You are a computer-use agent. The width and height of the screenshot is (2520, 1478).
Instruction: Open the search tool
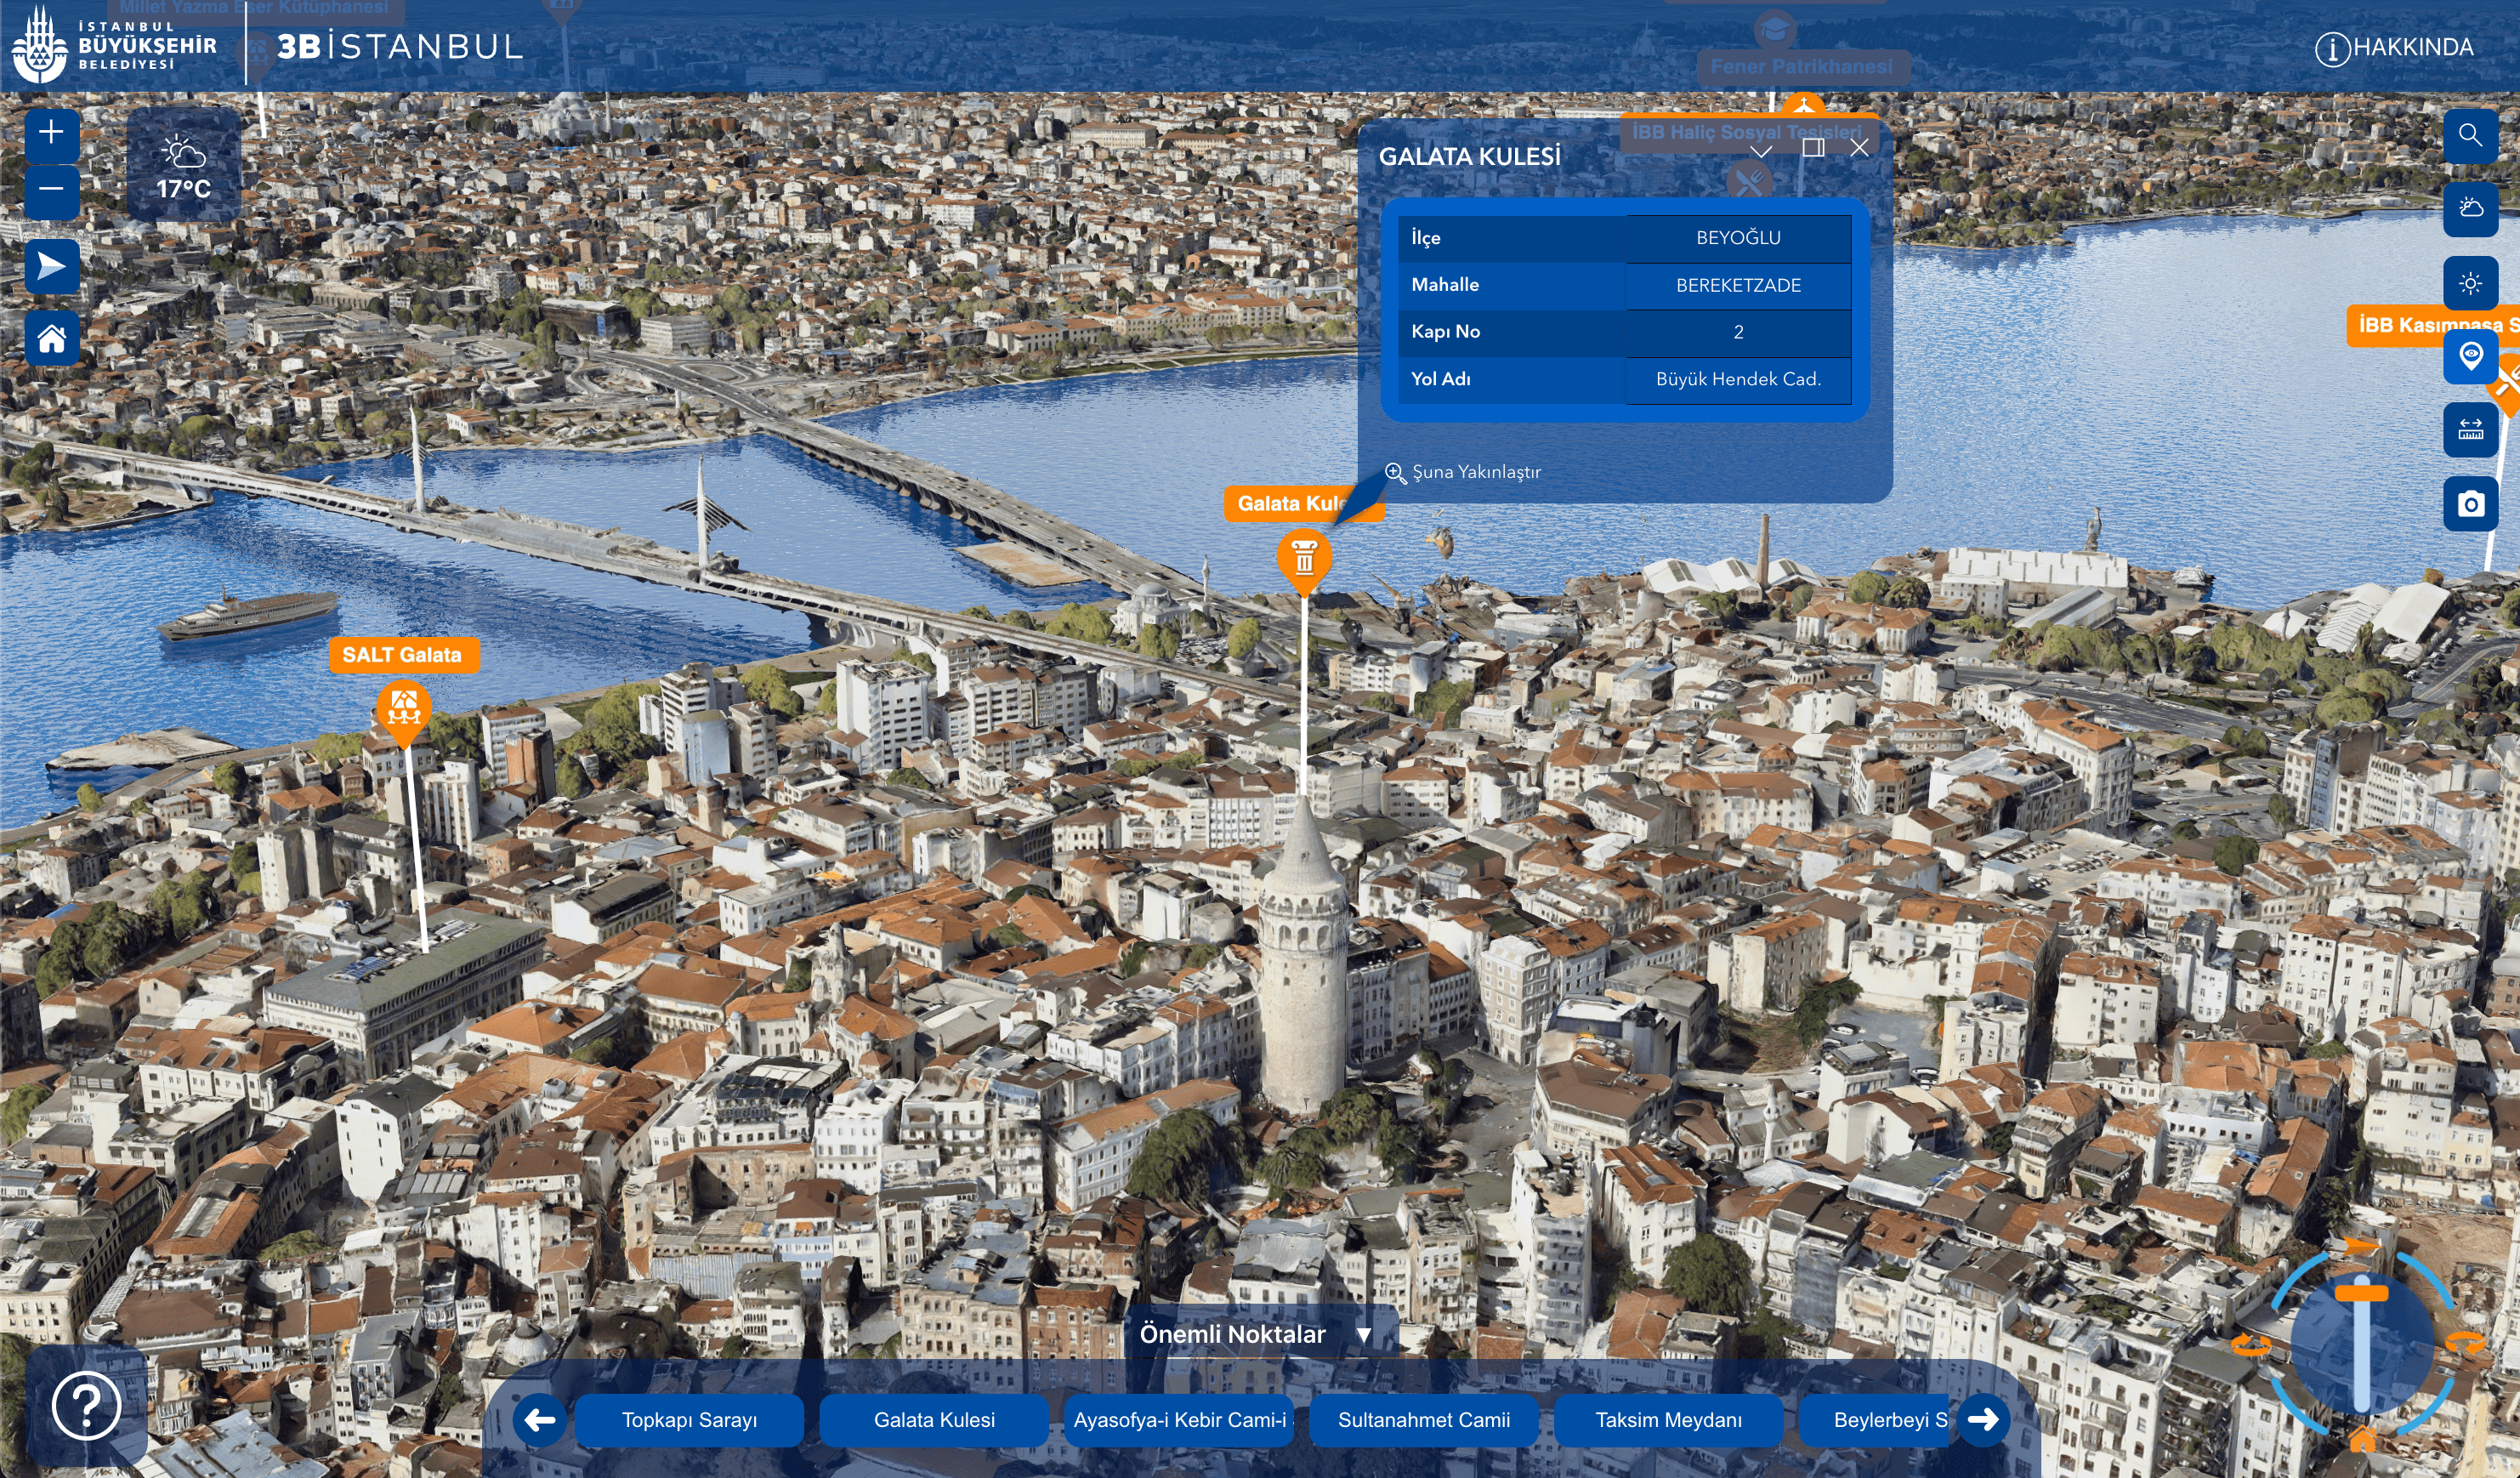(x=2470, y=135)
